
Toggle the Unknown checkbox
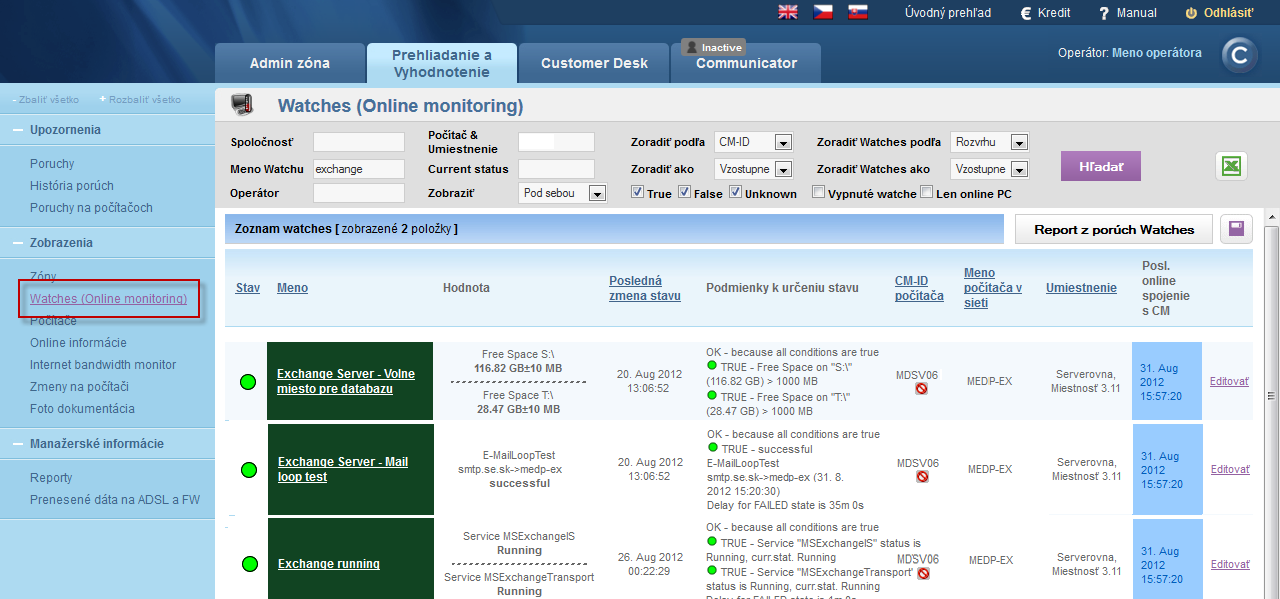coord(735,193)
